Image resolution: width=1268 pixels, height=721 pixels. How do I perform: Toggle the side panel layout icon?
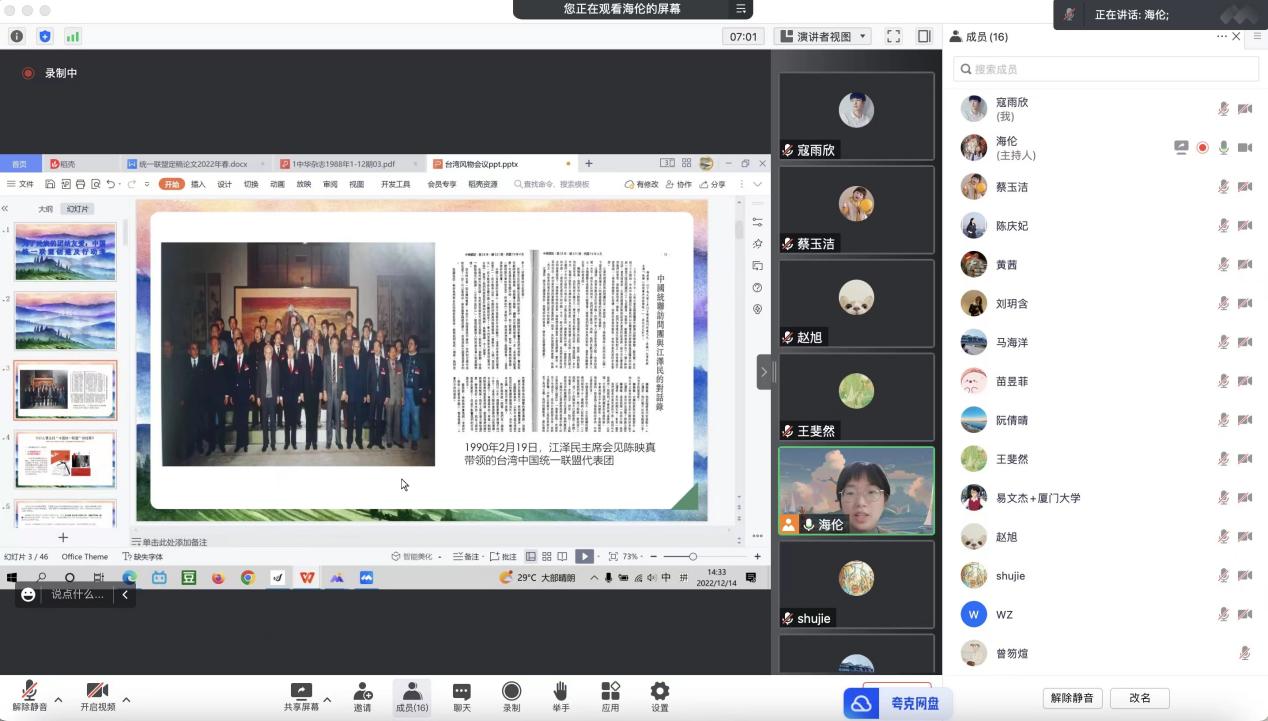pos(924,36)
